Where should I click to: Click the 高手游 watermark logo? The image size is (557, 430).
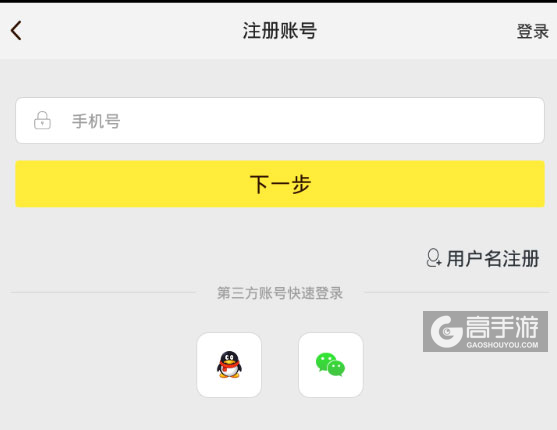coord(485,332)
